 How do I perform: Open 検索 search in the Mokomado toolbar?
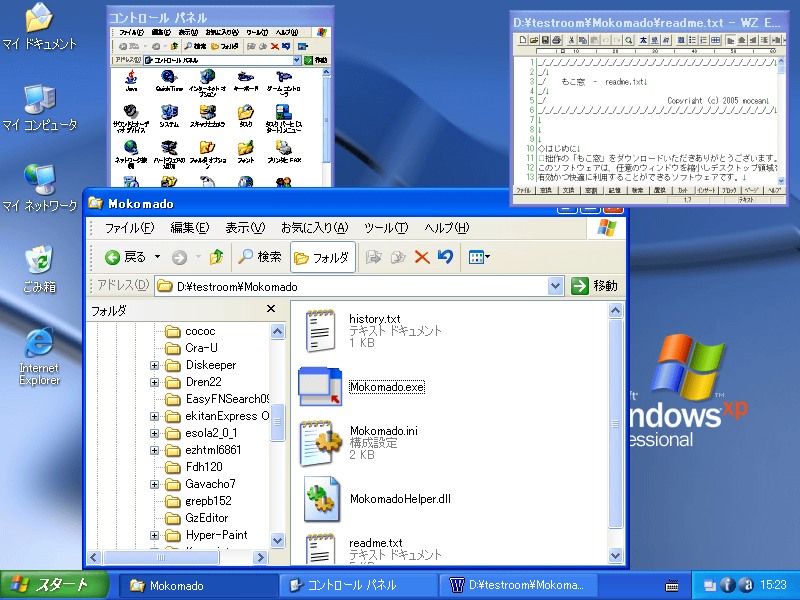pyautogui.click(x=260, y=257)
